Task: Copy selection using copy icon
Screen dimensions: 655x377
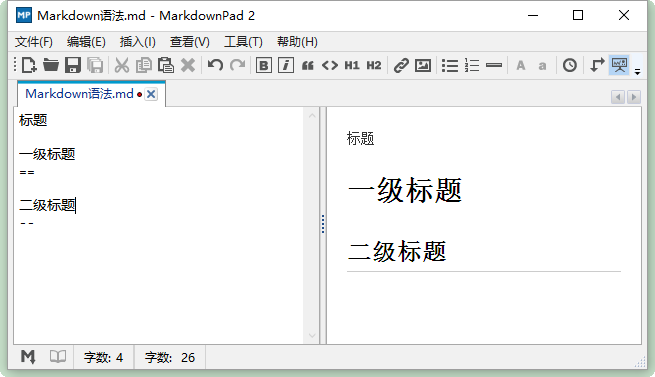Action: pyautogui.click(x=144, y=65)
